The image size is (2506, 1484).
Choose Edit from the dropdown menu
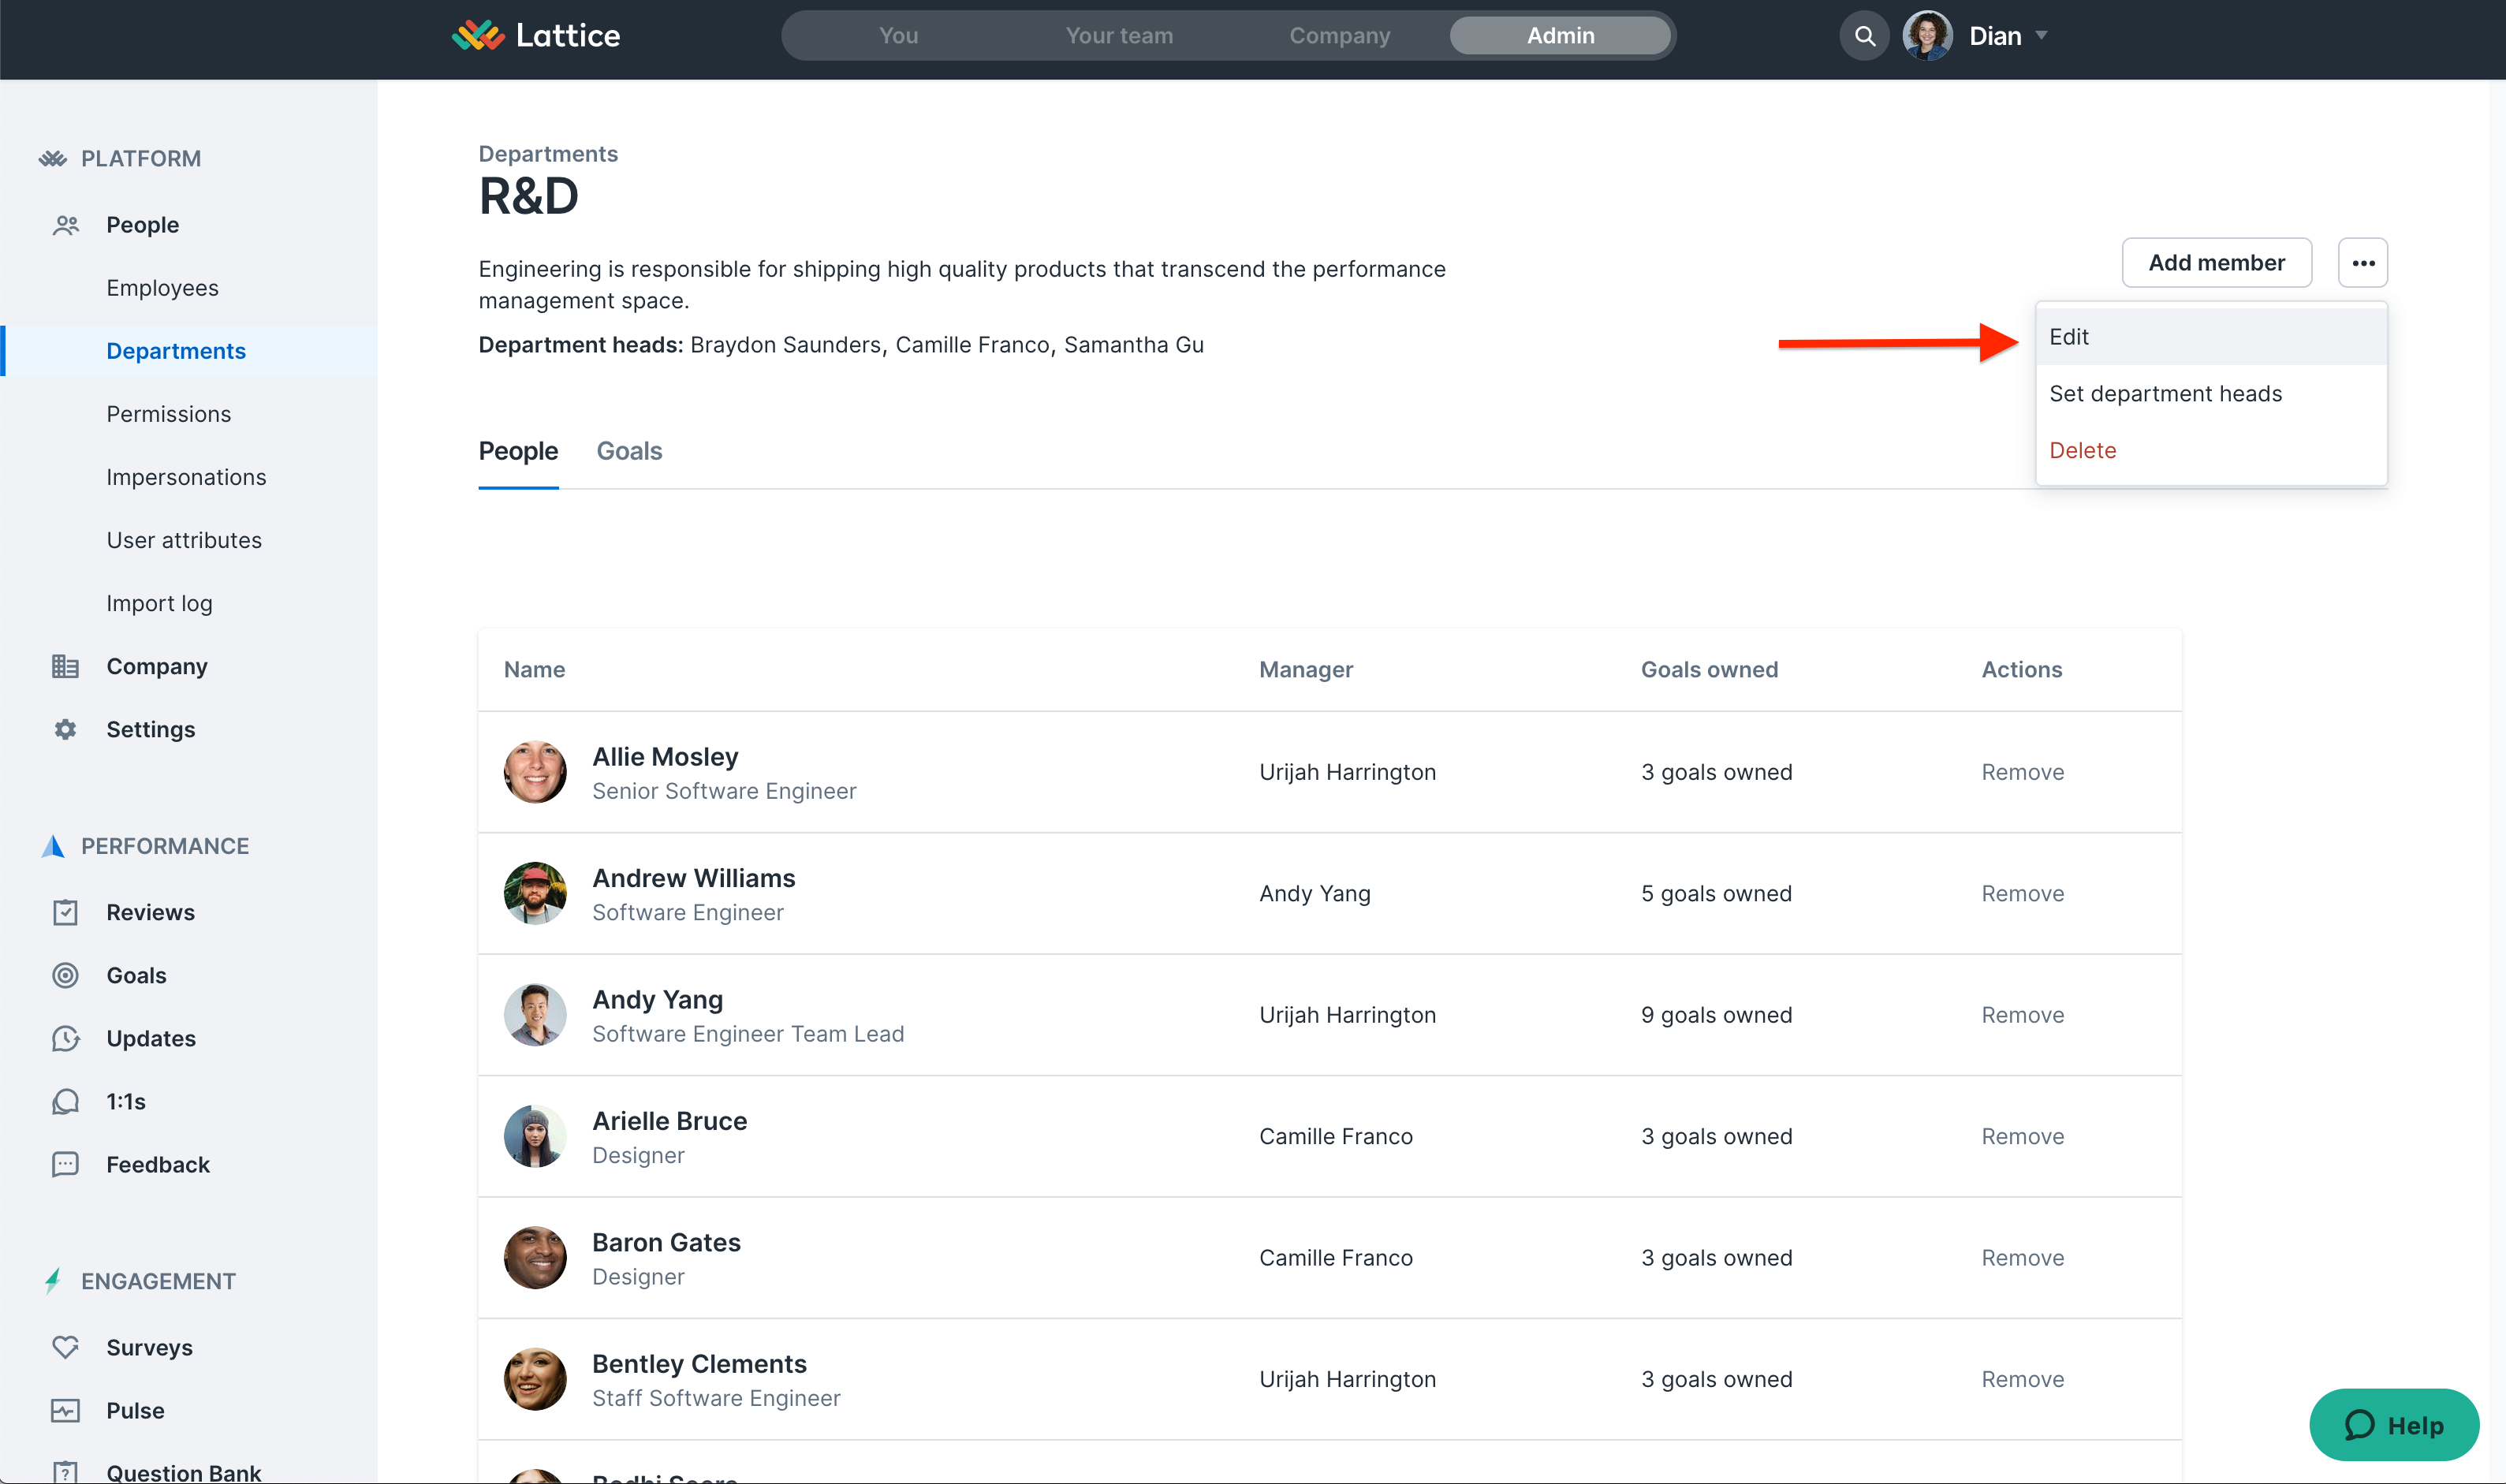pos(2212,337)
